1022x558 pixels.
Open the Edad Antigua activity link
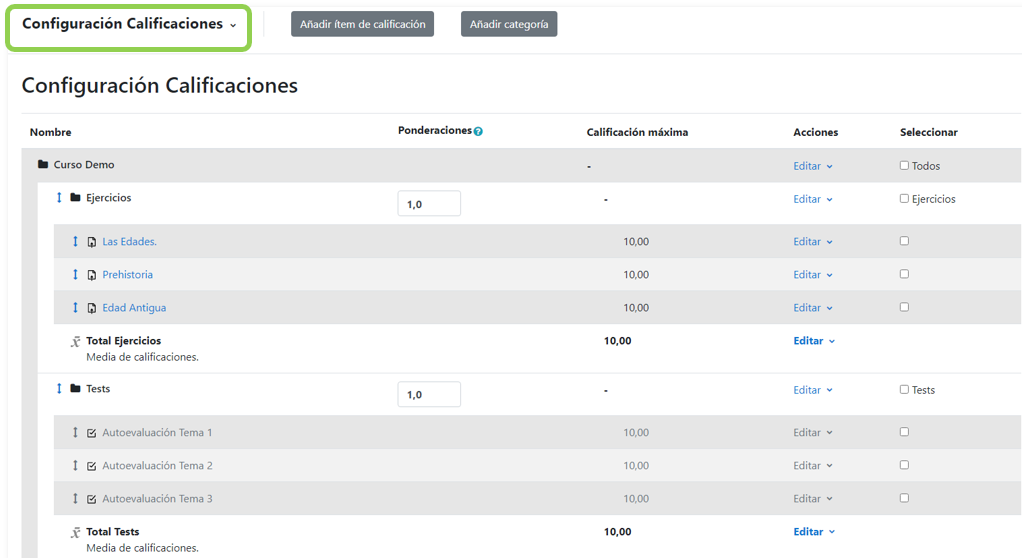[x=134, y=308]
